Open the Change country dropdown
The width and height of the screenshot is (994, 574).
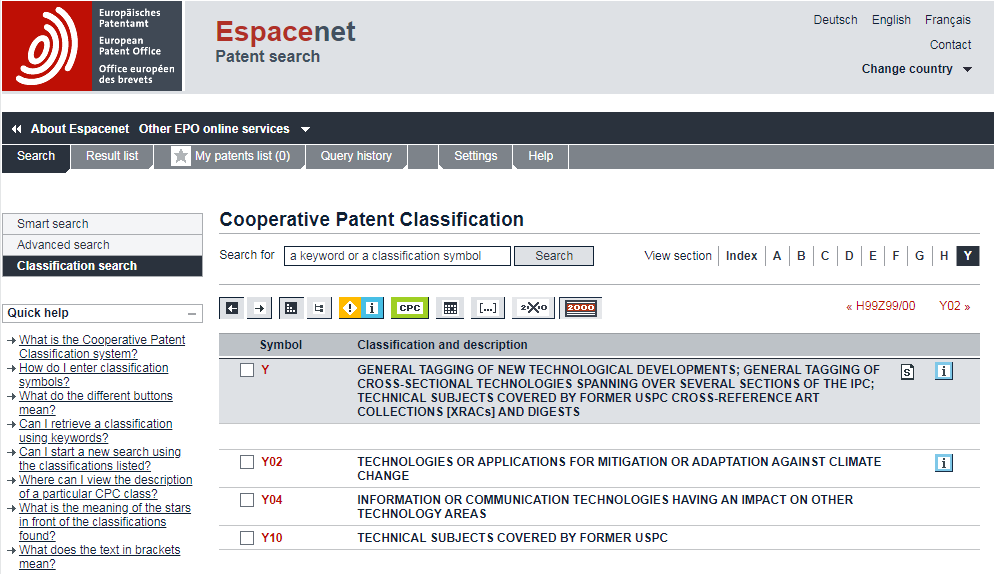[x=917, y=69]
